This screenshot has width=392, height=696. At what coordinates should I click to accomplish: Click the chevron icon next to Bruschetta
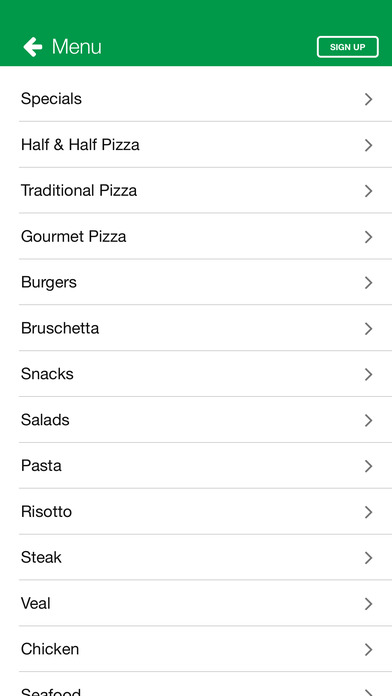pos(368,328)
